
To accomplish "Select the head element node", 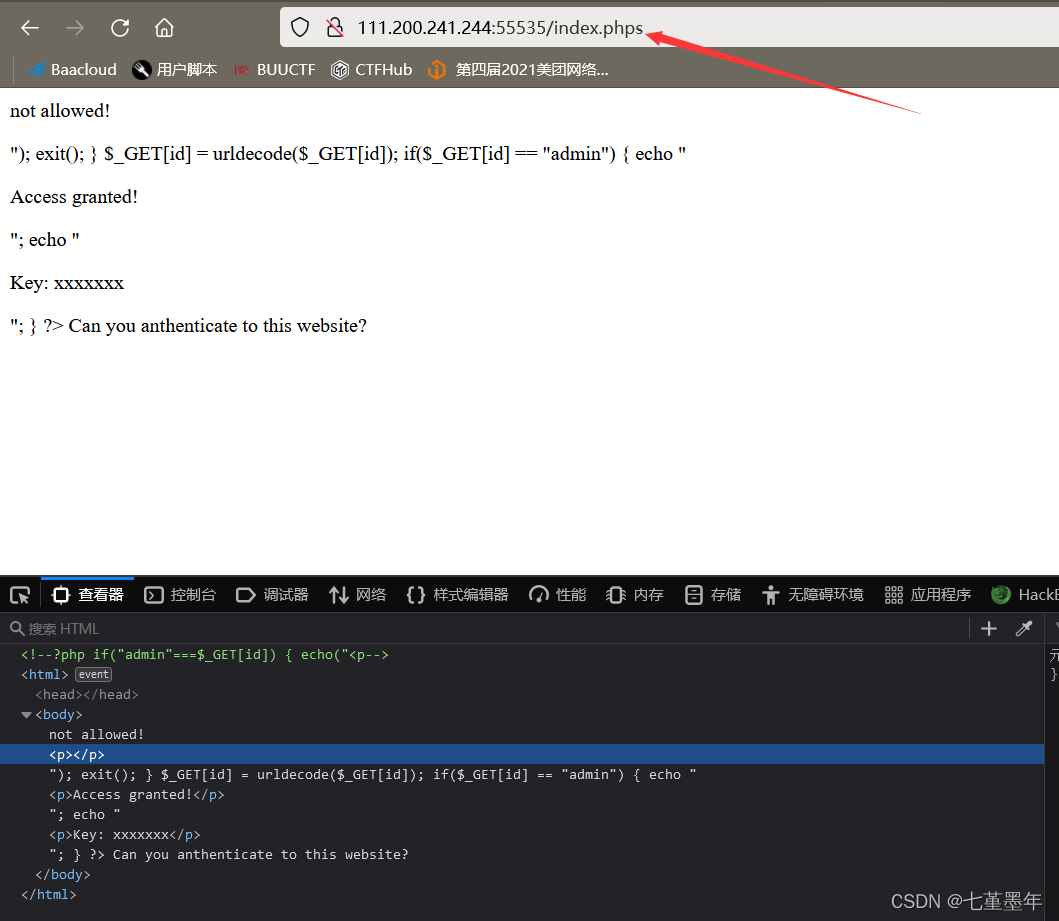I will click(86, 694).
